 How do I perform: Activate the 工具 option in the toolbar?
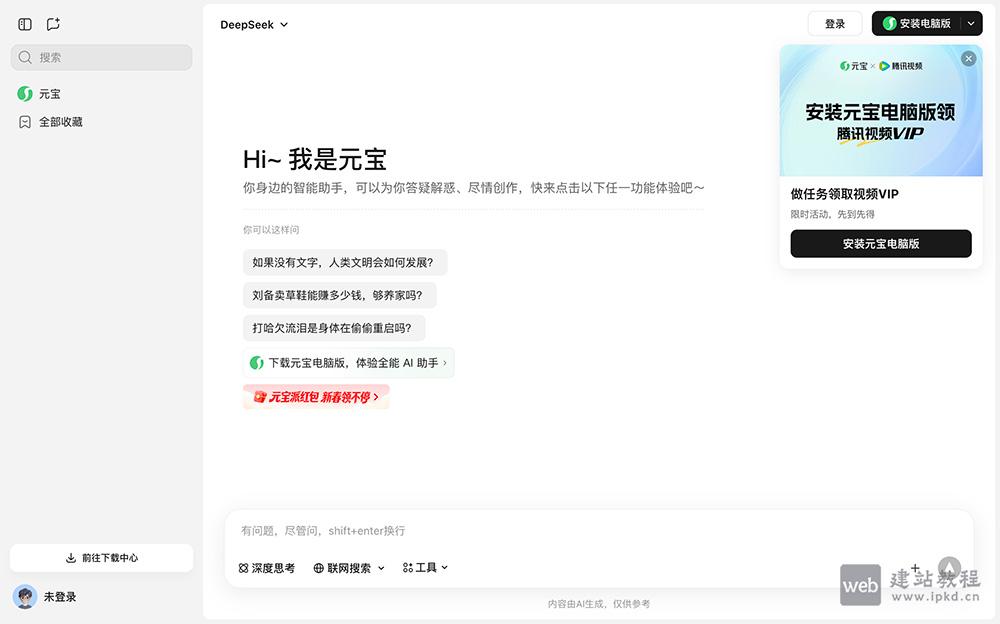pos(420,567)
